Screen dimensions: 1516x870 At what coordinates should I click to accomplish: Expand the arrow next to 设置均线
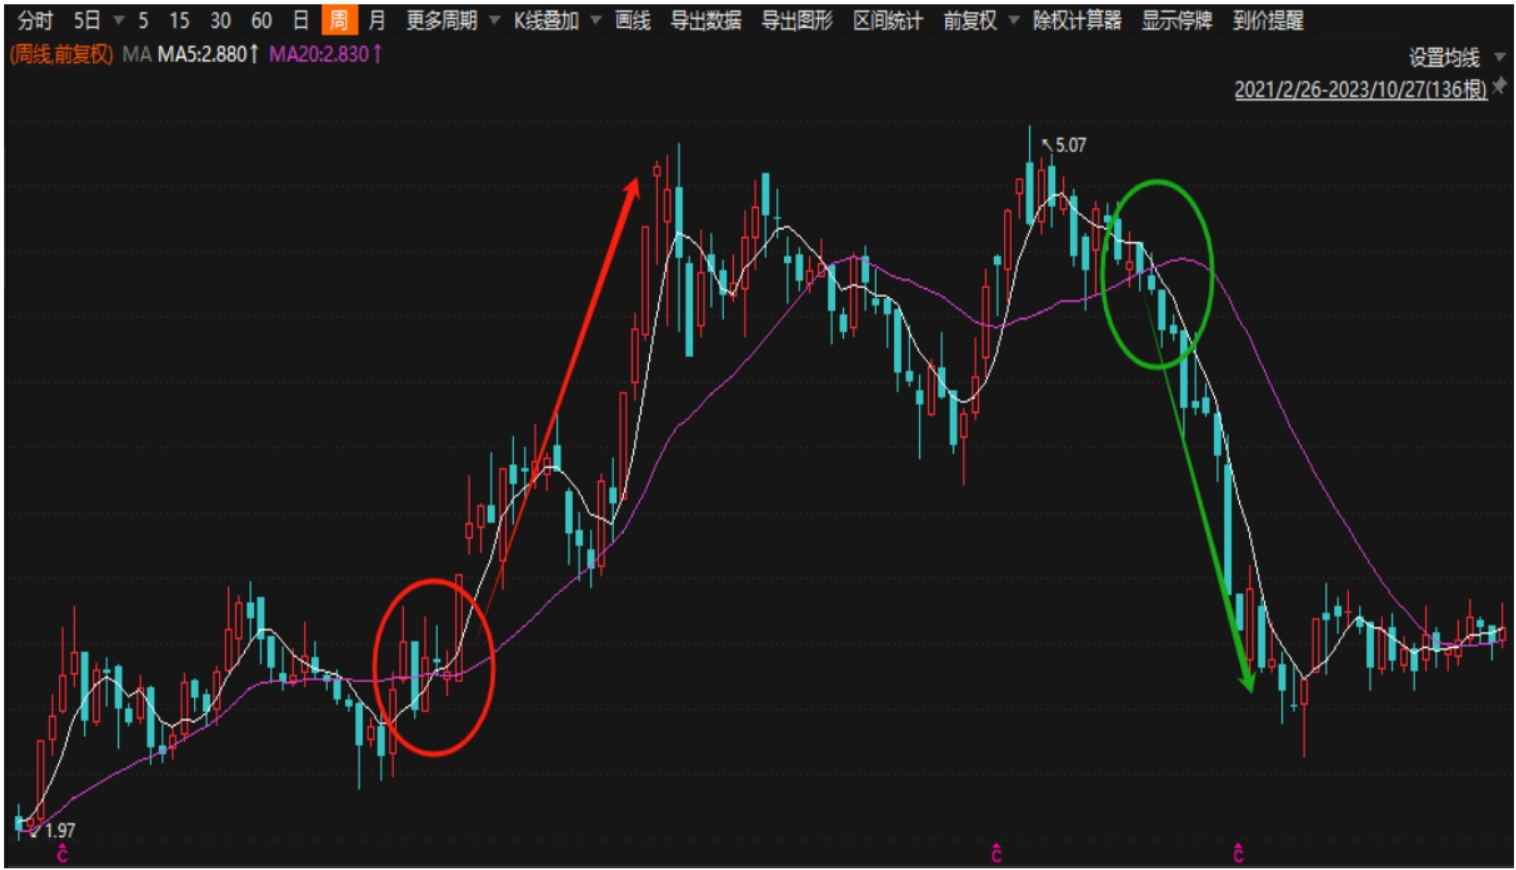tap(1499, 57)
